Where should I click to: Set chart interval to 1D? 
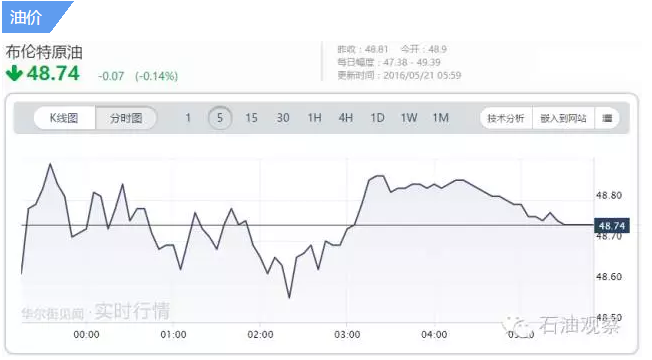[377, 118]
